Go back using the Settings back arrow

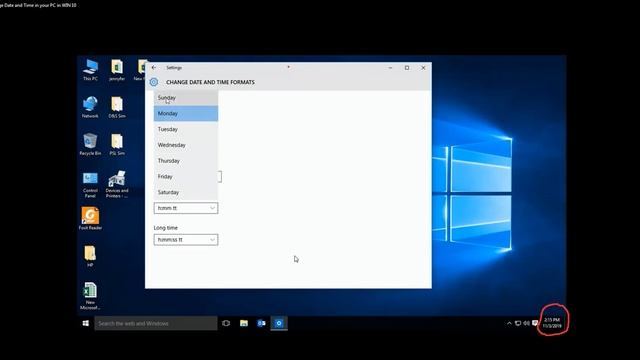(153, 68)
